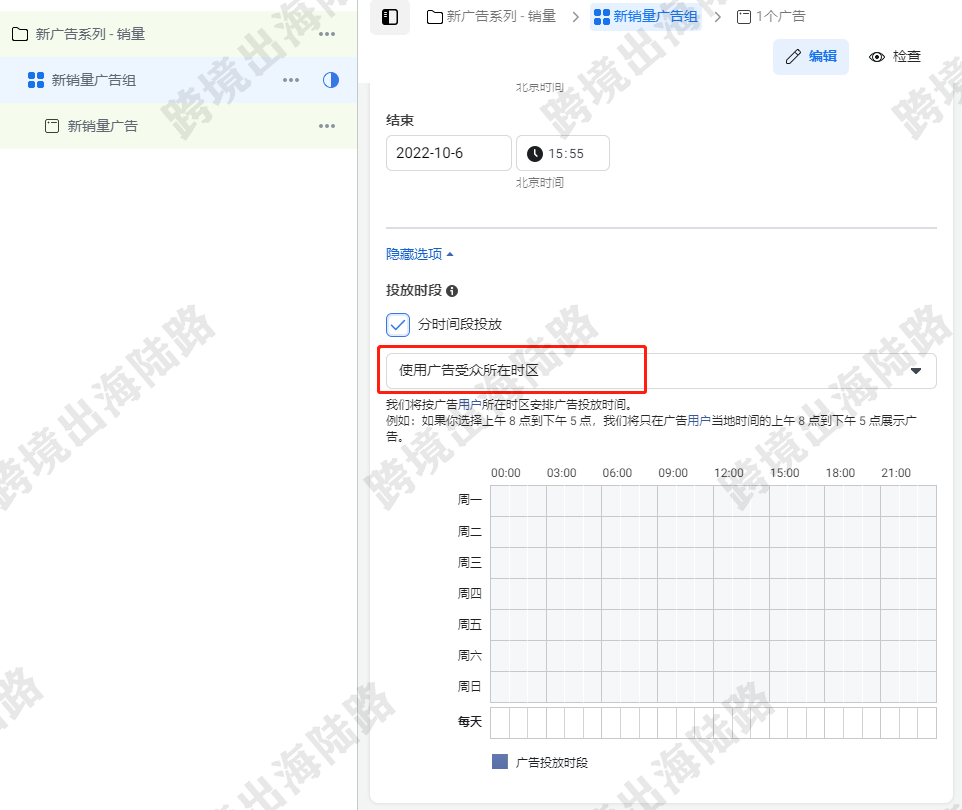Click the timezone dropdown arrow
This screenshot has width=962, height=810.
pos(916,371)
